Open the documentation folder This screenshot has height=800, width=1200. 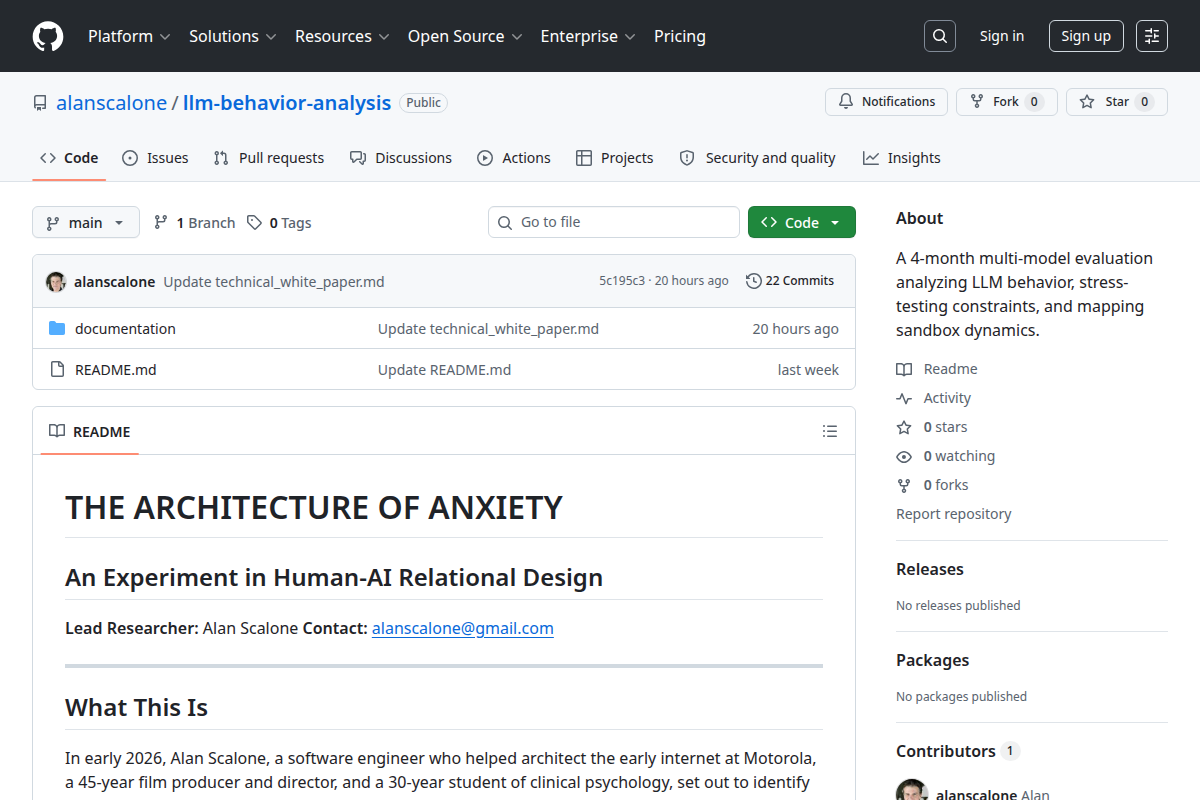(x=125, y=328)
